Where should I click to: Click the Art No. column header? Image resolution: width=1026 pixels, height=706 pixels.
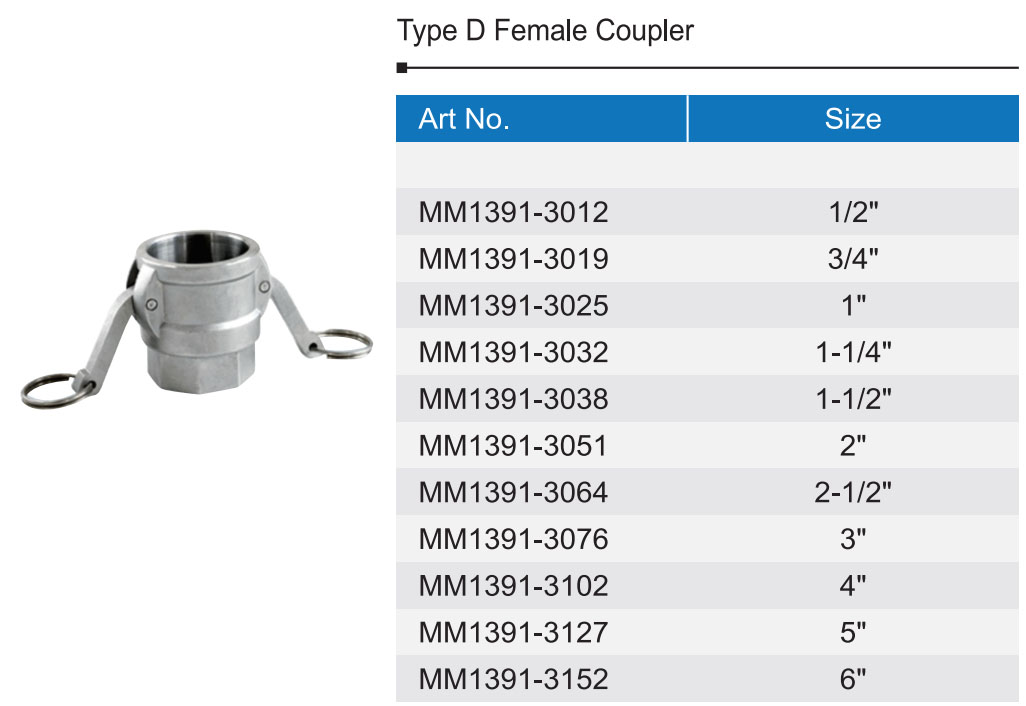click(x=464, y=119)
